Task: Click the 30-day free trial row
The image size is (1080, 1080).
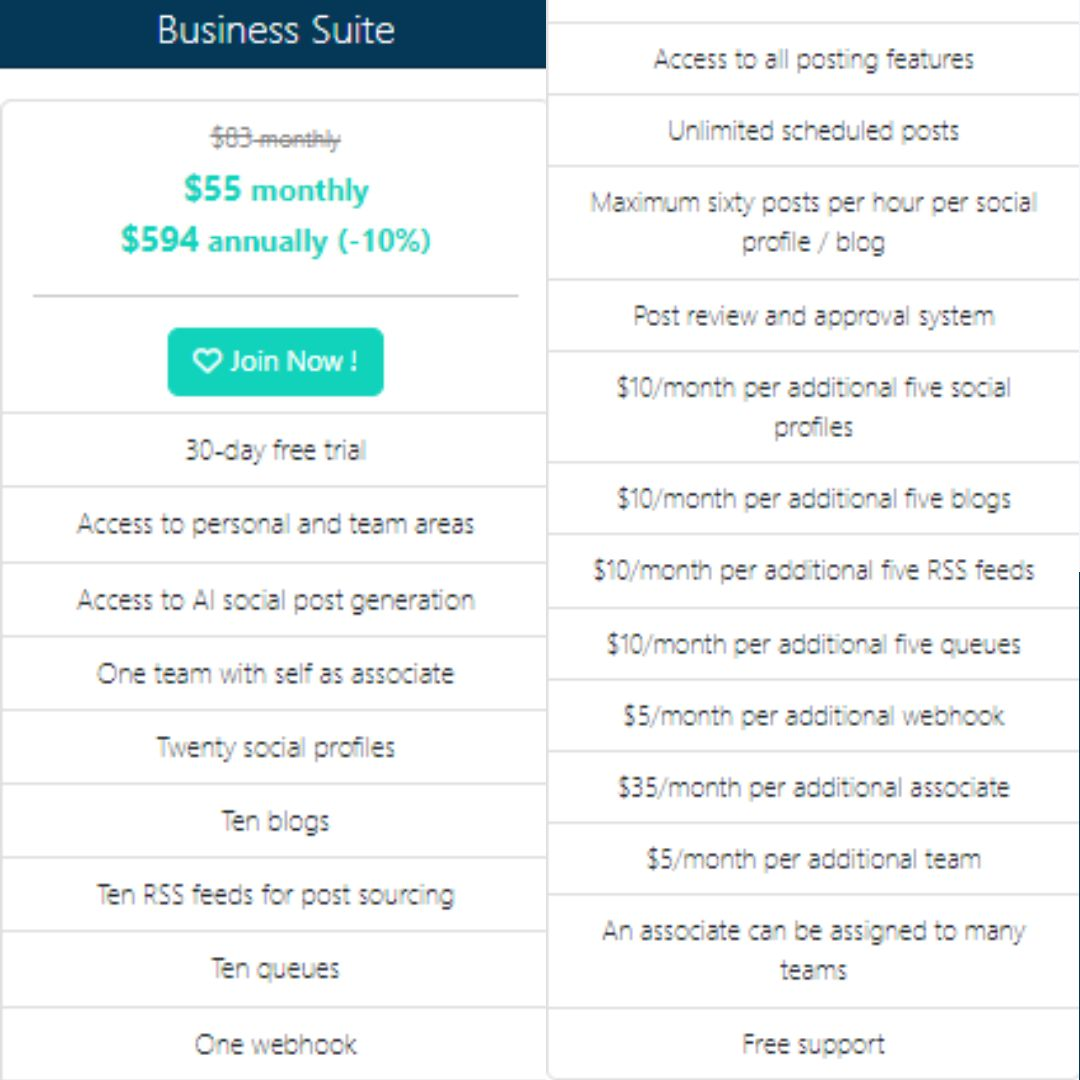Action: (x=276, y=450)
